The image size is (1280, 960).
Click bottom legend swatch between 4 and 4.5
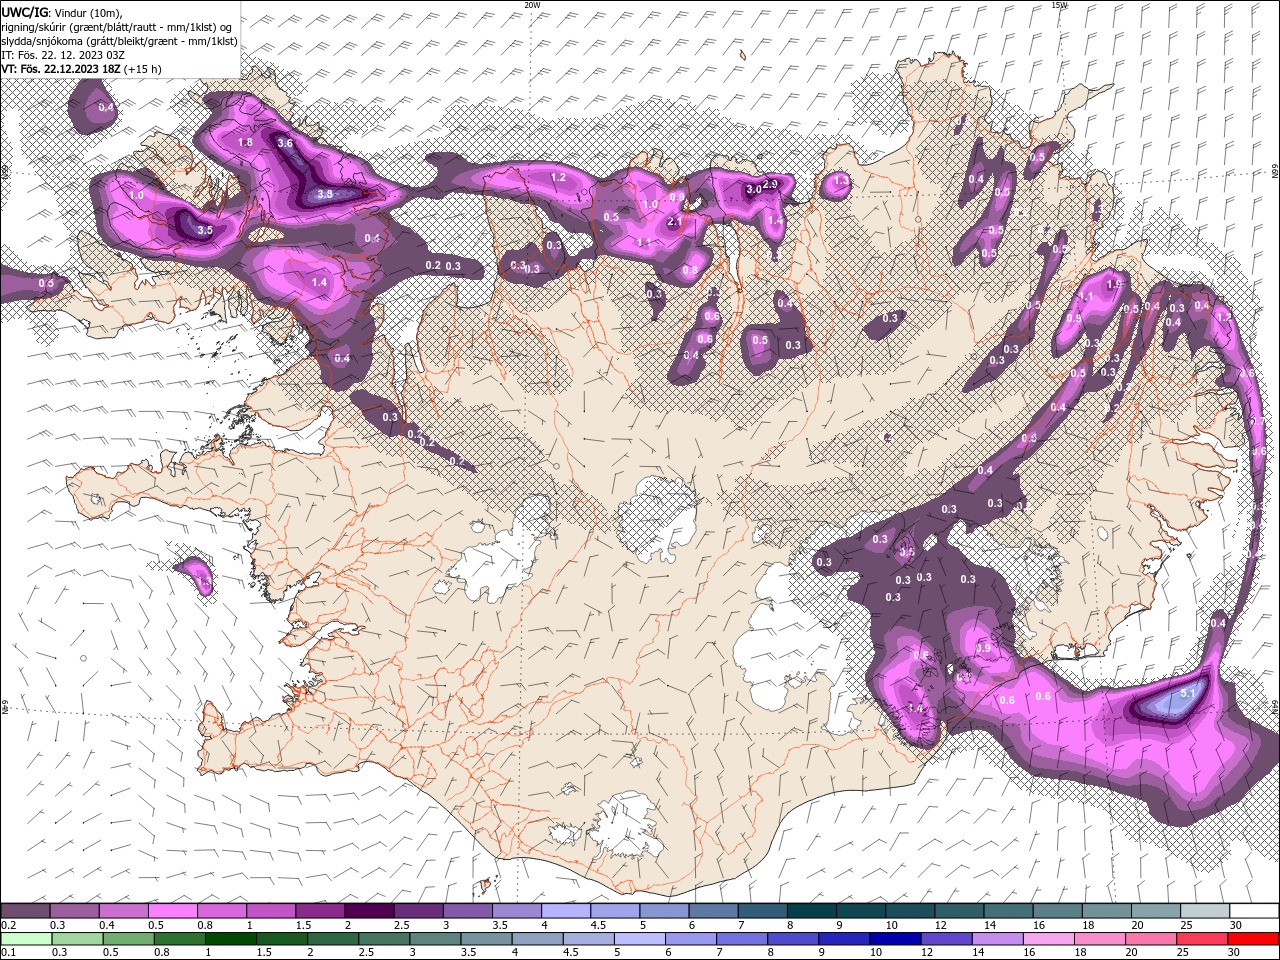point(537,939)
